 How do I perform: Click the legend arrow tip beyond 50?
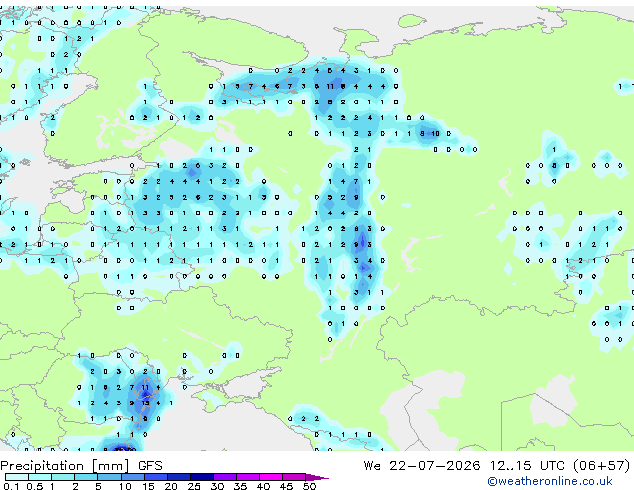317,477
